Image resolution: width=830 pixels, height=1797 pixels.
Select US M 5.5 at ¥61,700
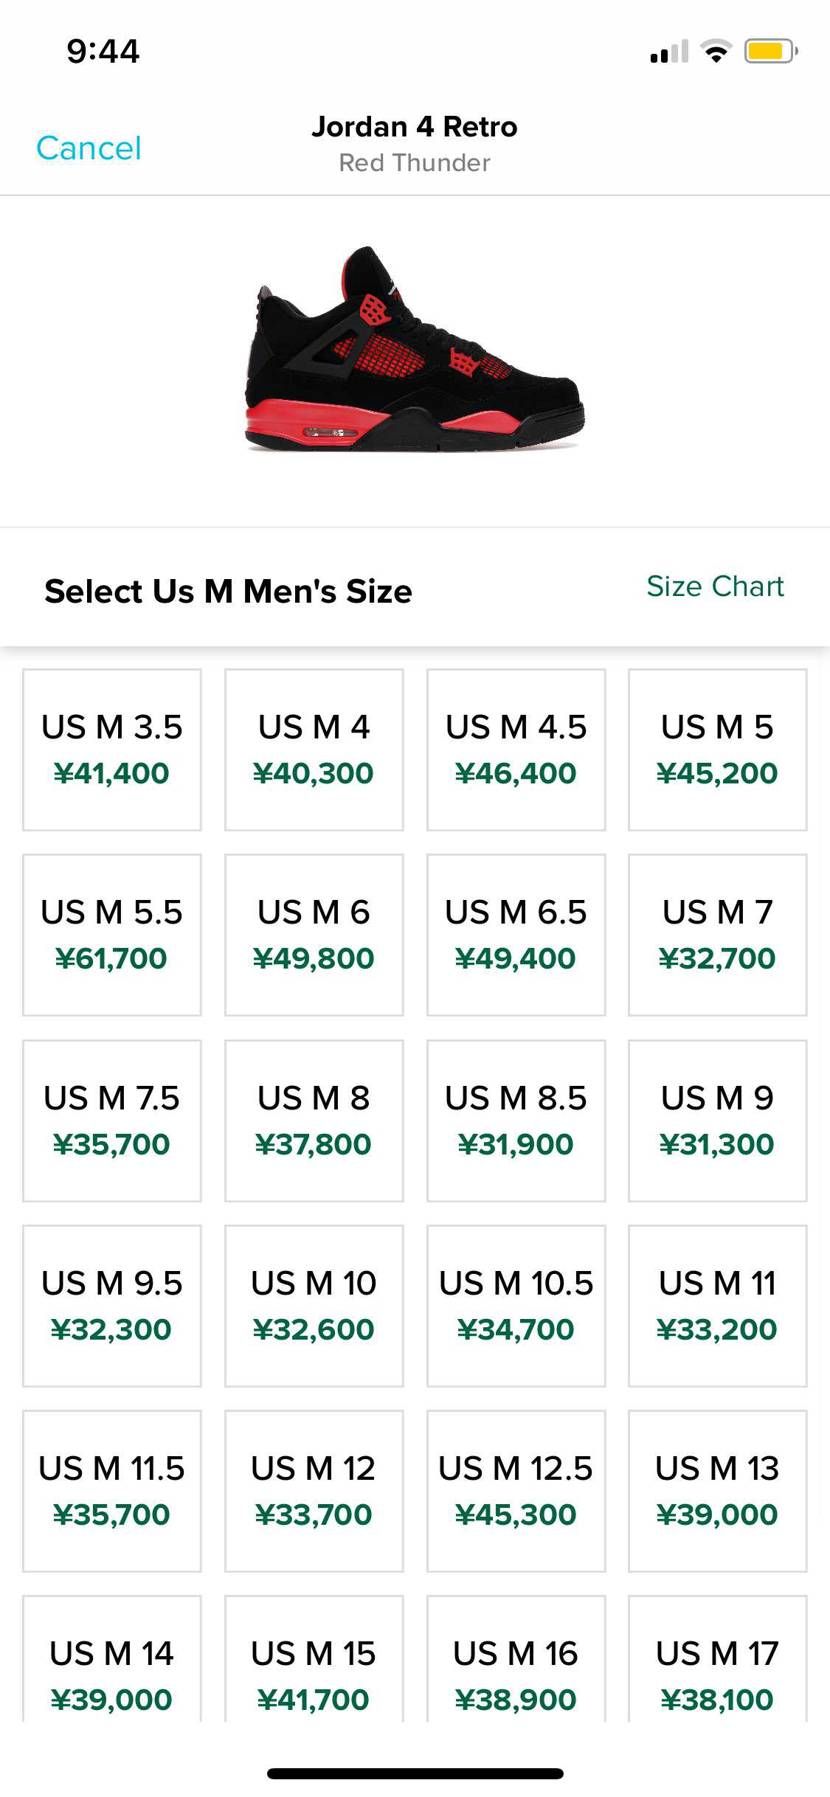tap(112, 935)
